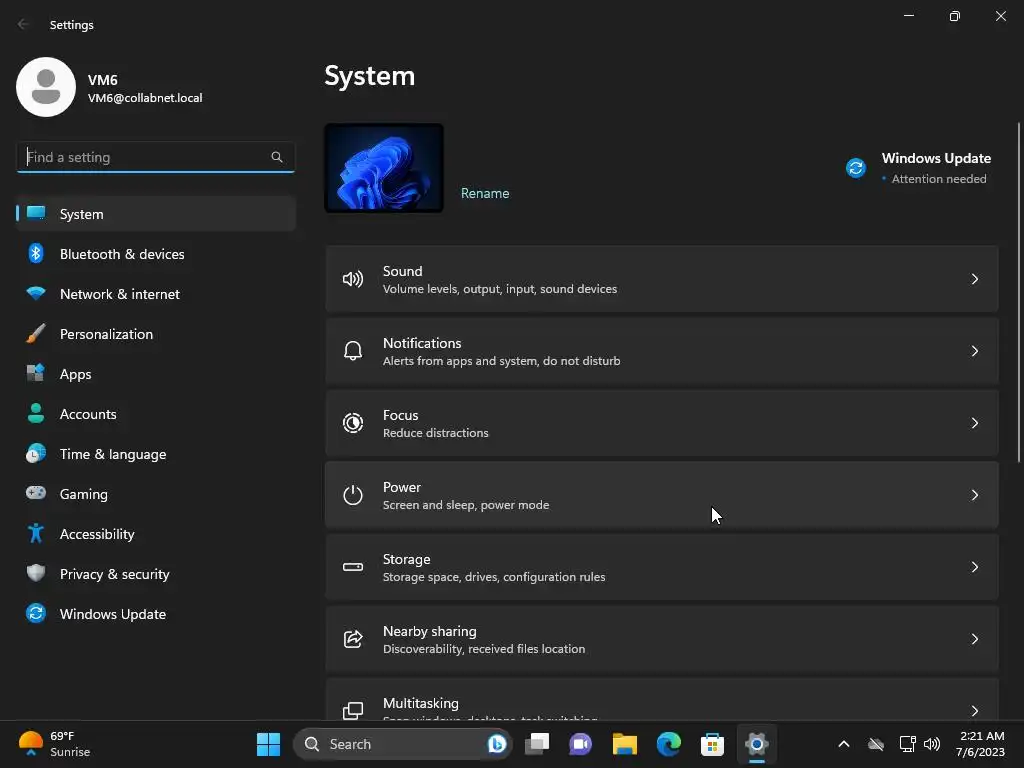Open Privacy & security section

coord(156,574)
